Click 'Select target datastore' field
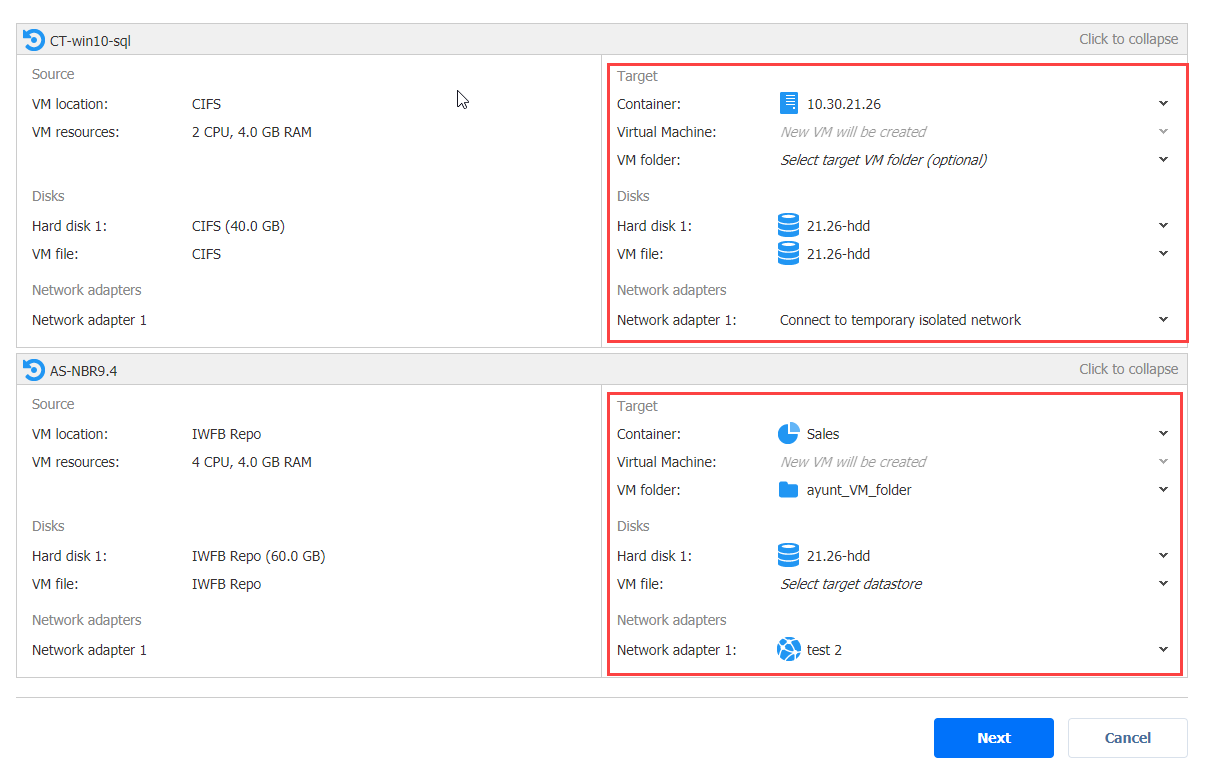Viewport: 1207px width, 771px height. pos(851,584)
